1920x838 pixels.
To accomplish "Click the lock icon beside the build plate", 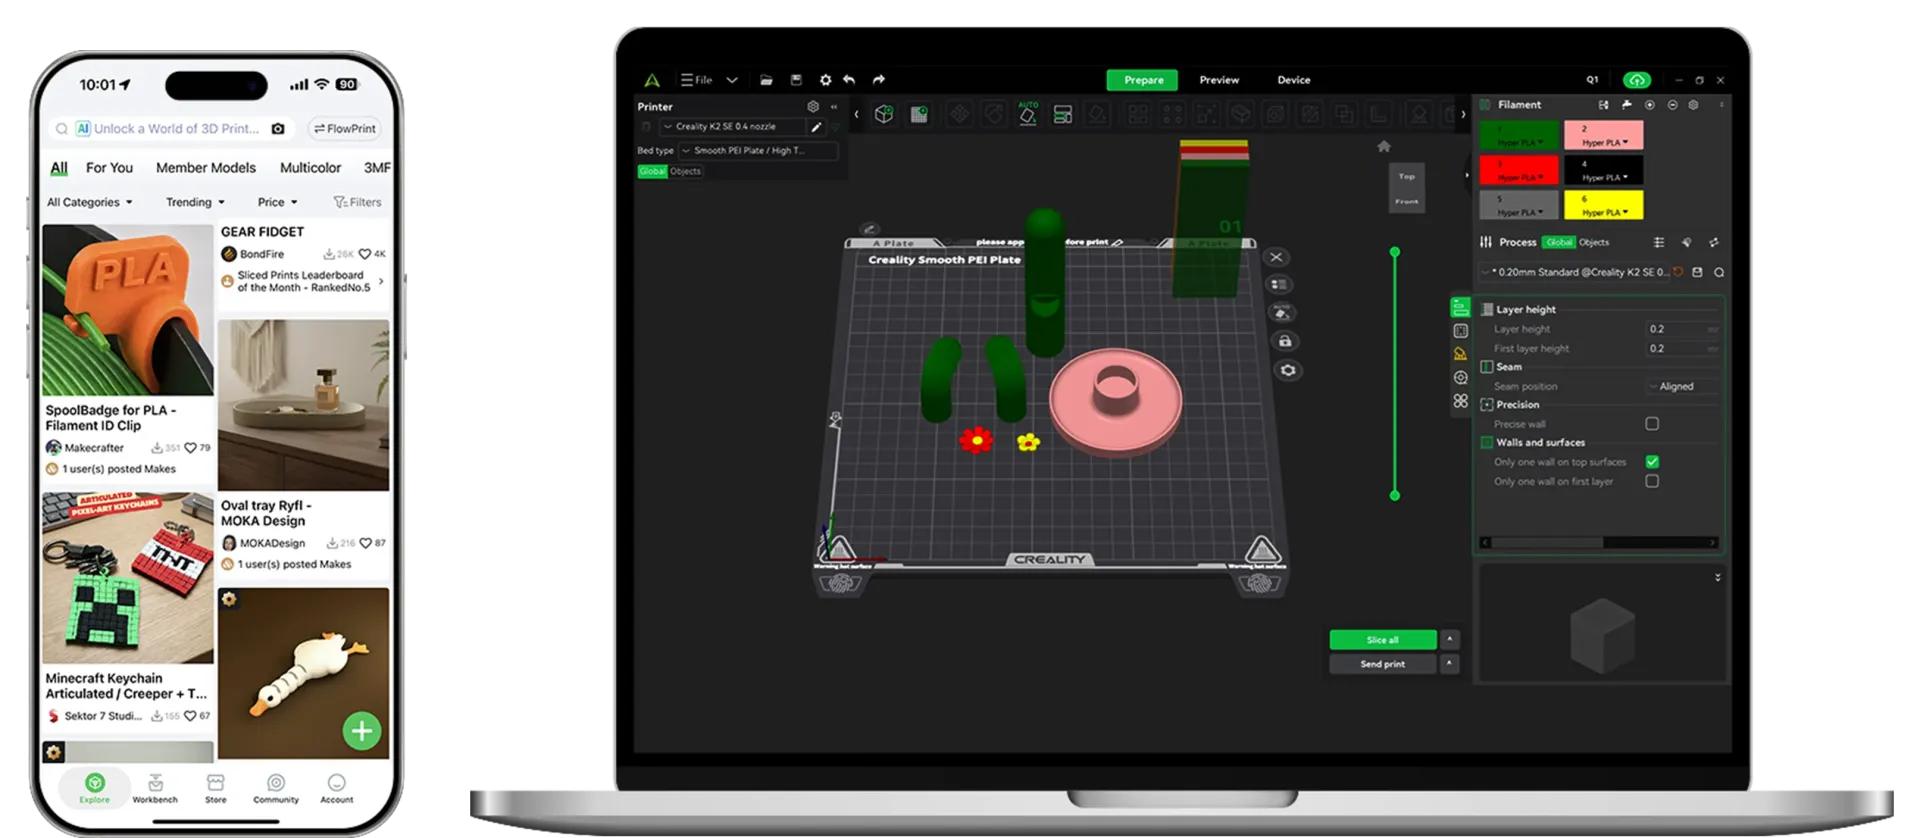I will (x=1285, y=342).
